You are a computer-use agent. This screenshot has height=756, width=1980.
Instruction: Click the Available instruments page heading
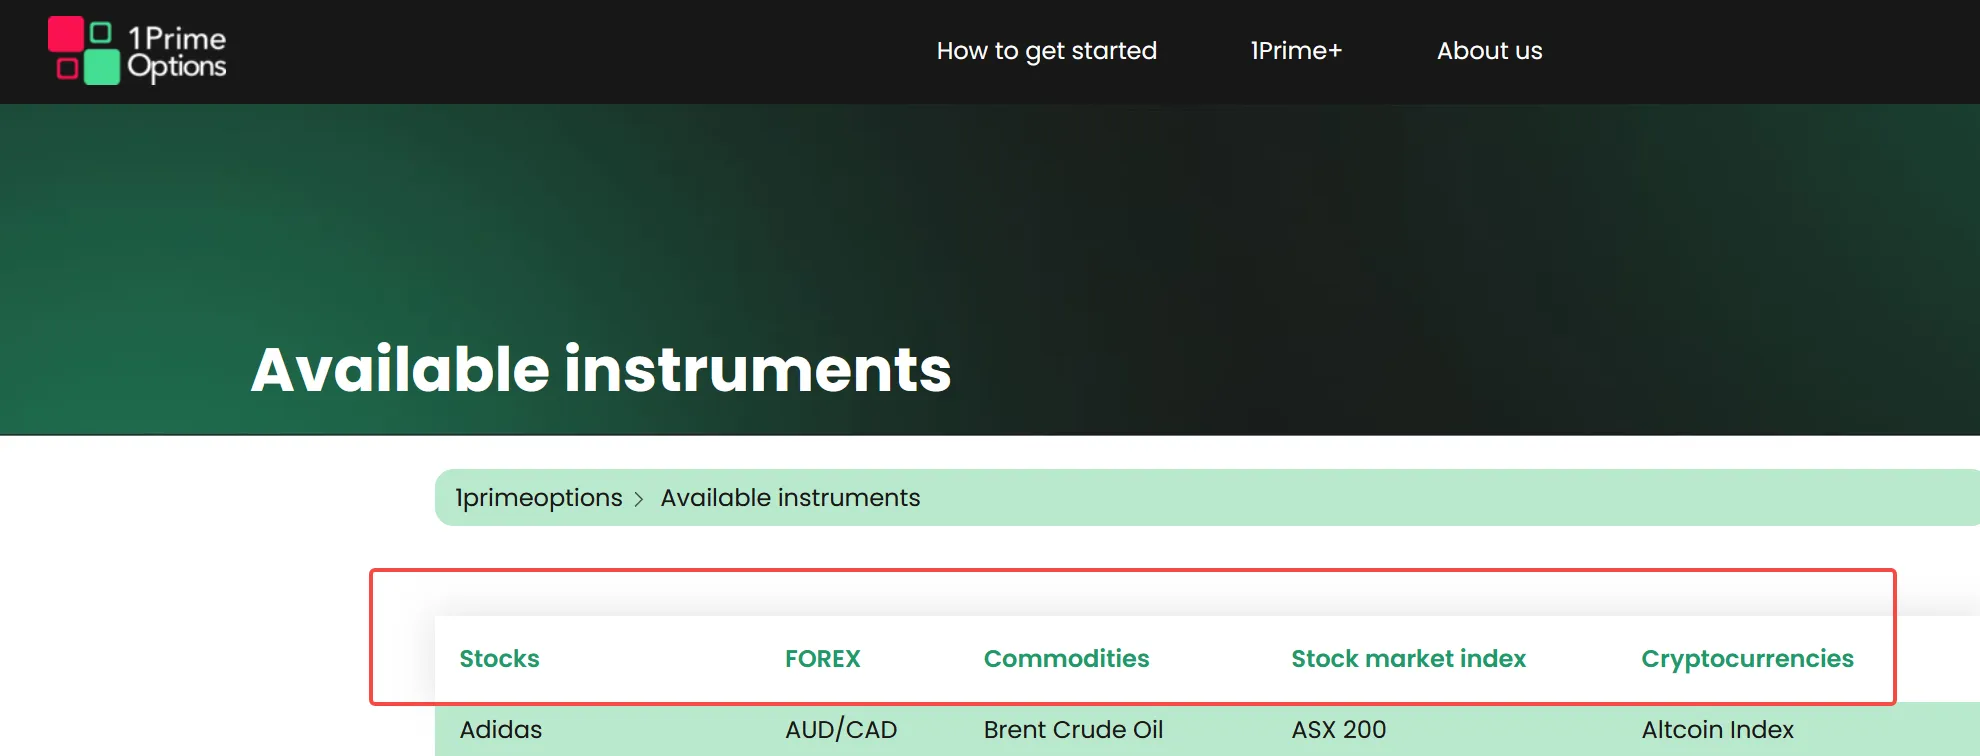(601, 370)
